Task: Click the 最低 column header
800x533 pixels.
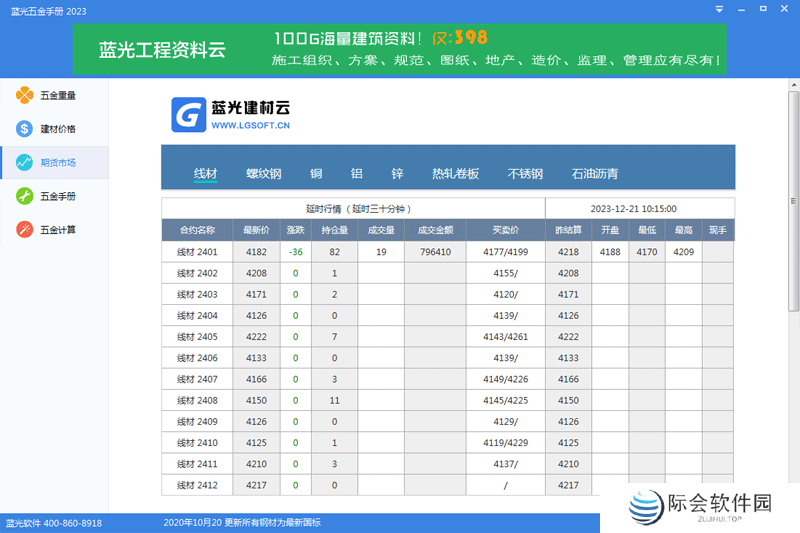Action: pyautogui.click(x=647, y=231)
